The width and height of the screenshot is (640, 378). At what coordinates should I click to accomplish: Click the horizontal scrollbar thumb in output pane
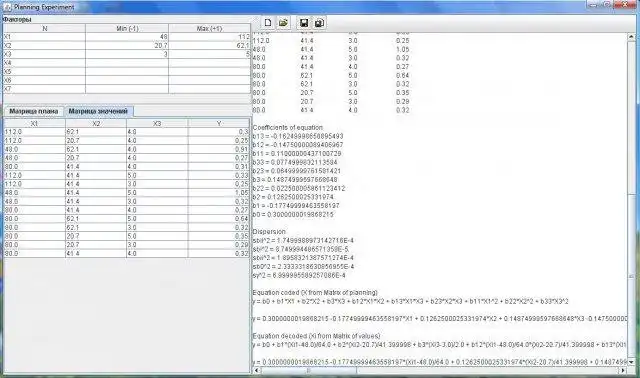(x=309, y=370)
